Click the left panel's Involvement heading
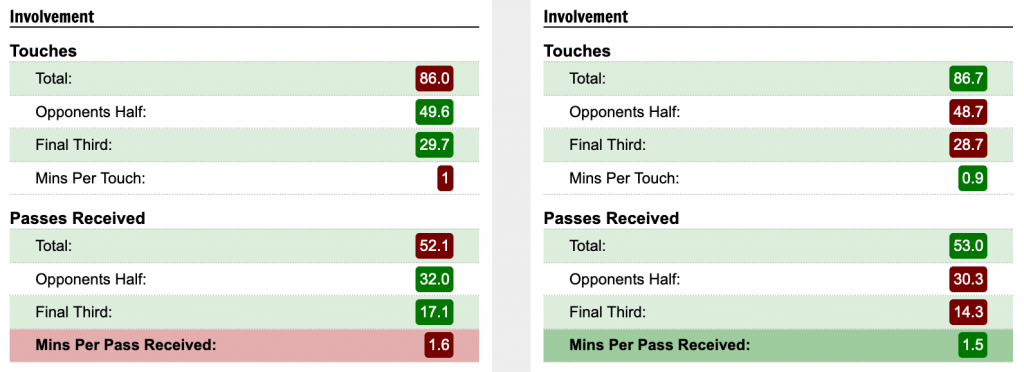Screen dimensions: 1024x372 pyautogui.click(x=52, y=16)
